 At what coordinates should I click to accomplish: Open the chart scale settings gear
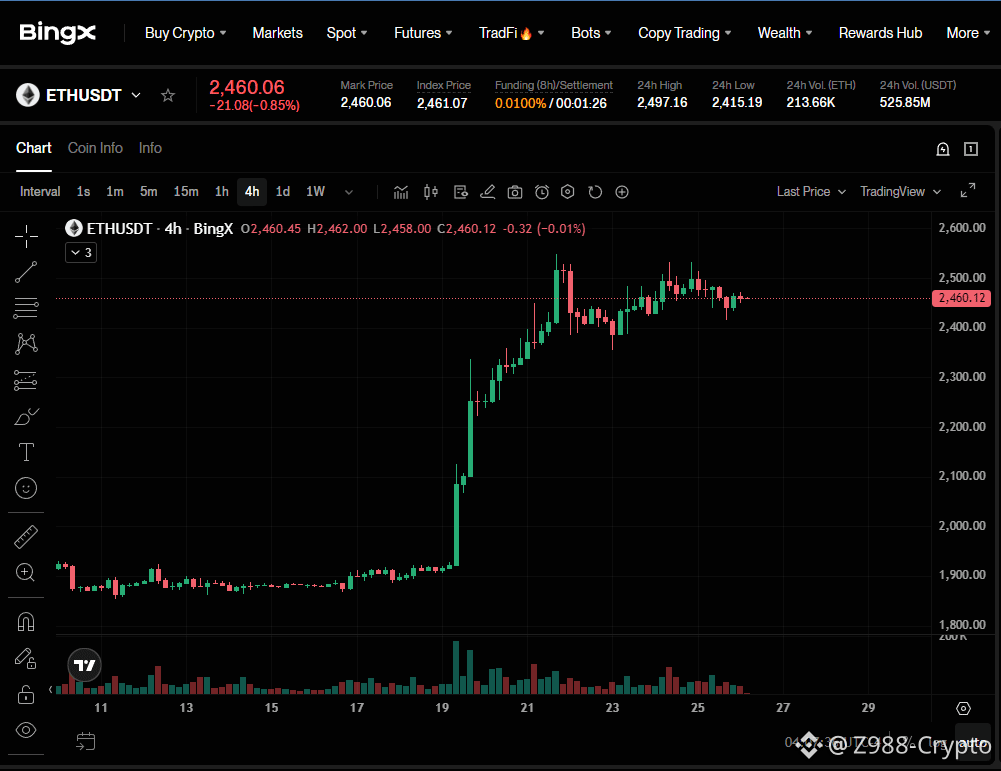click(x=963, y=708)
